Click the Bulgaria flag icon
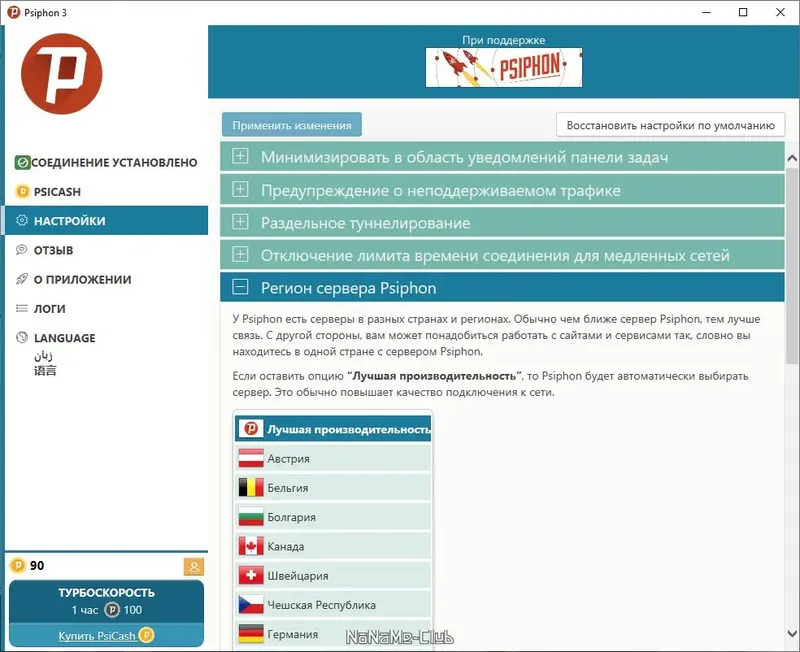 click(x=251, y=517)
